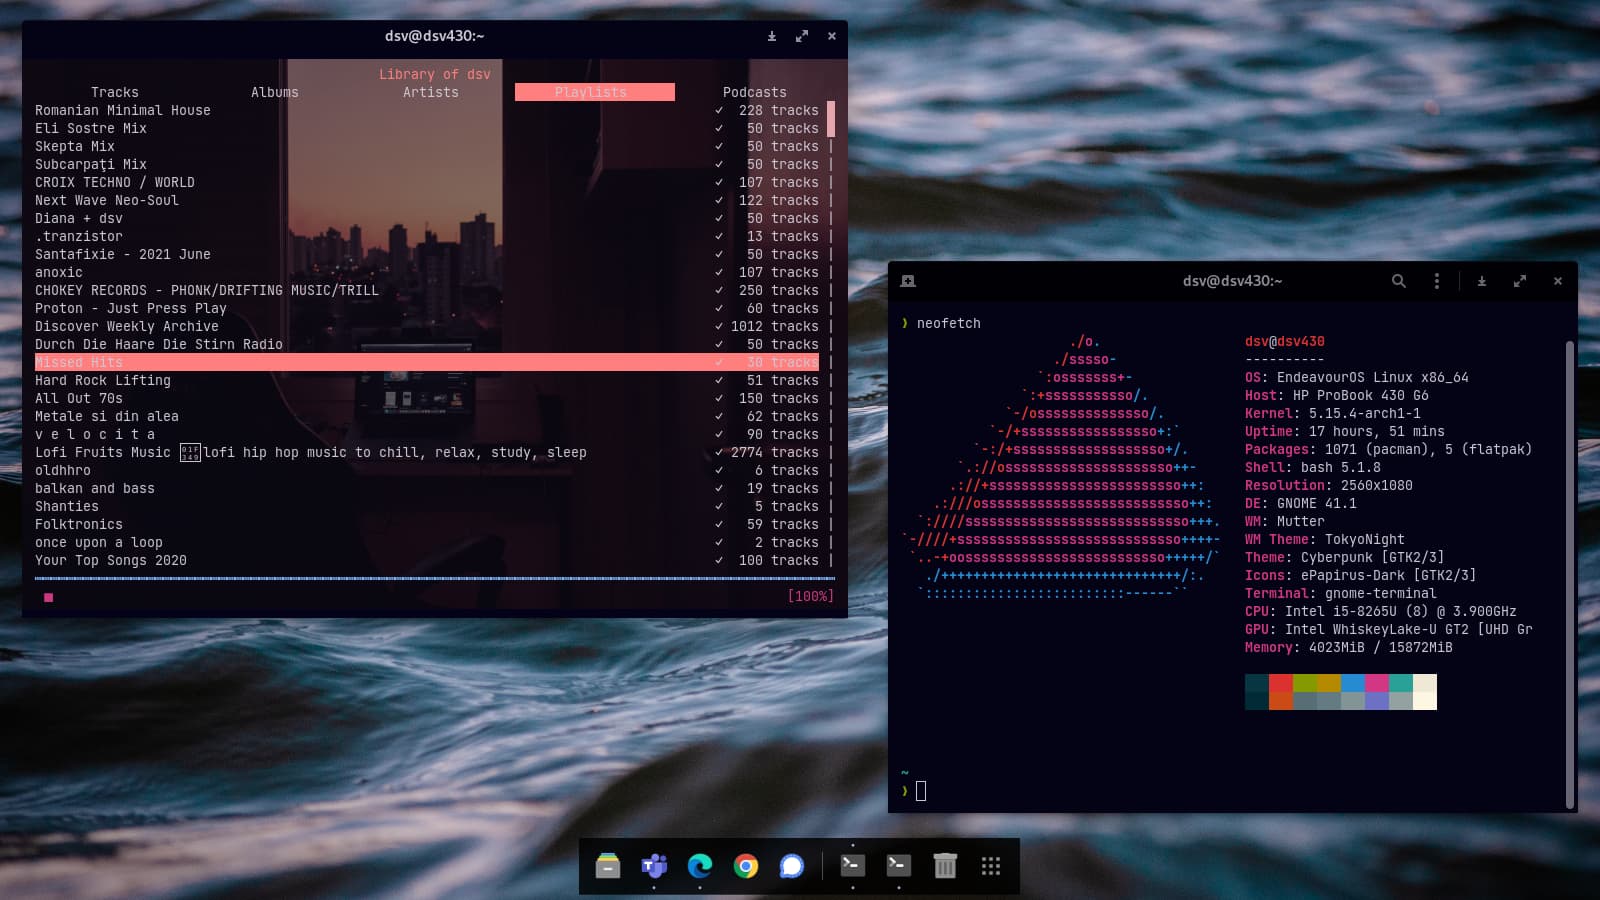Screen dimensions: 1600x900
Task: Switch to the Artists tab
Action: point(431,92)
